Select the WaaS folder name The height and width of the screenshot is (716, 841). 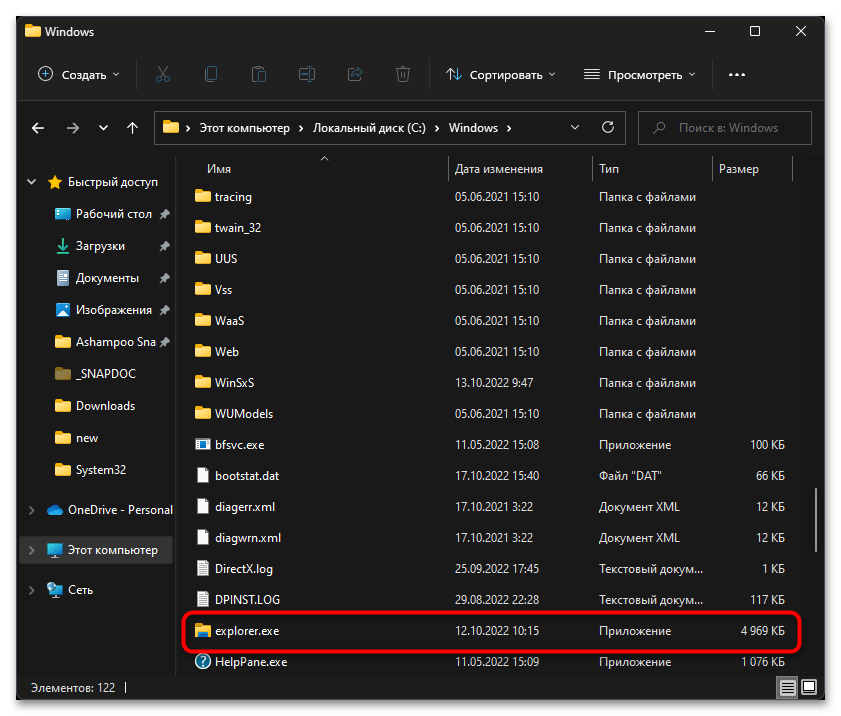(x=230, y=321)
